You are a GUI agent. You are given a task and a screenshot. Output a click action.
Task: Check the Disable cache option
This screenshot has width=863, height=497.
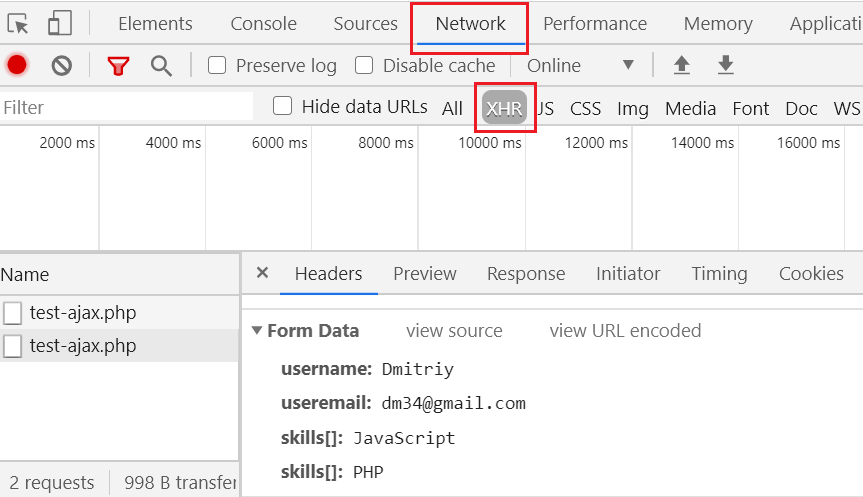[365, 66]
